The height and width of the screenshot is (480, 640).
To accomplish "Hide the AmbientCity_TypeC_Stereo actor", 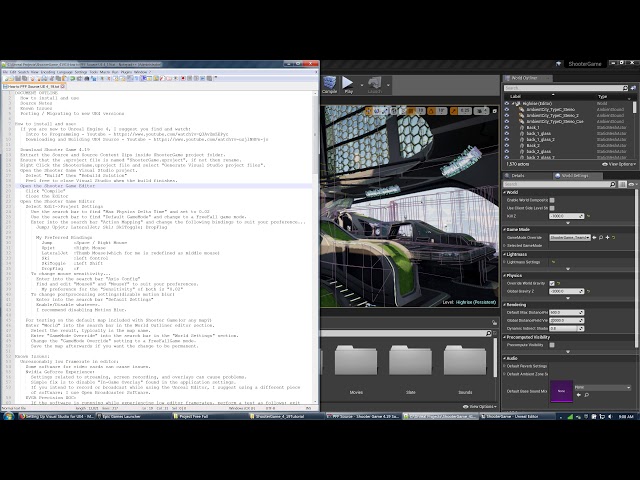I will tap(507, 109).
